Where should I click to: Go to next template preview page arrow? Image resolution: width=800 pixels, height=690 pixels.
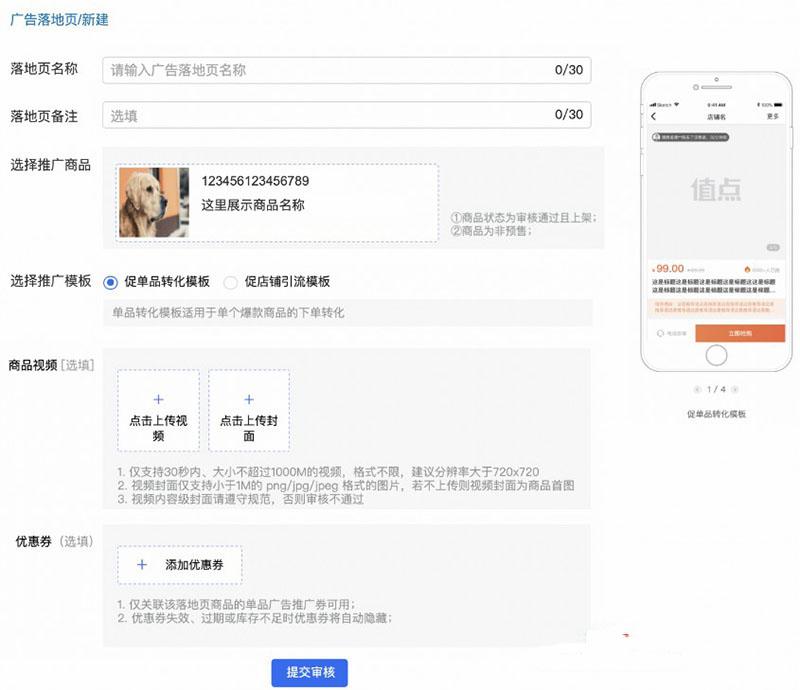735,389
